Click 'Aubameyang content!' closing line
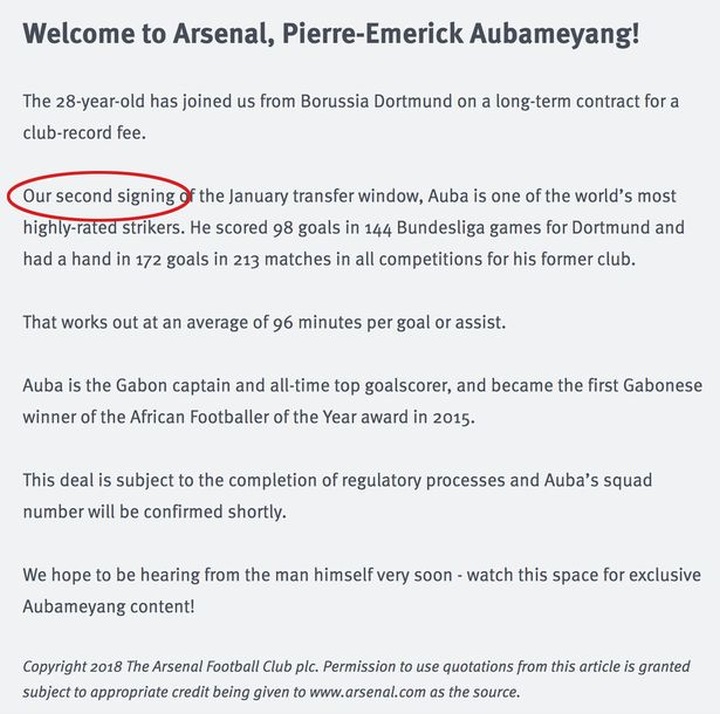The width and height of the screenshot is (720, 714). (x=109, y=607)
